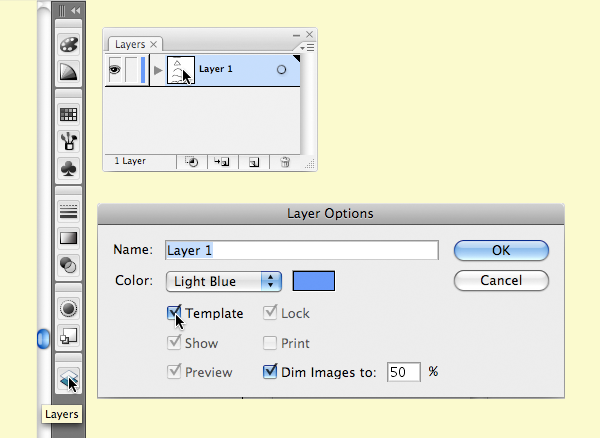Expand Layer 1 disclosure triangle
Image resolution: width=600 pixels, height=438 pixels.
coord(157,70)
